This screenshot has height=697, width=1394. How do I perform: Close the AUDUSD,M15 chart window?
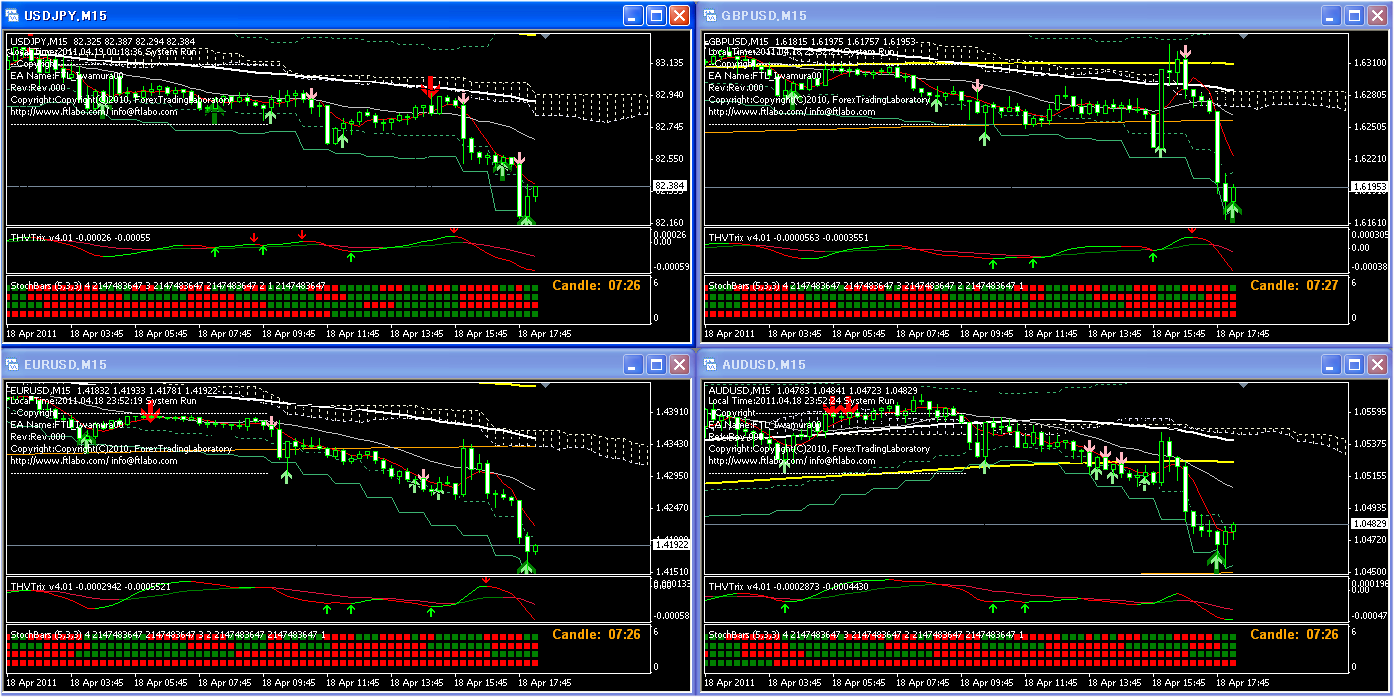(1376, 364)
